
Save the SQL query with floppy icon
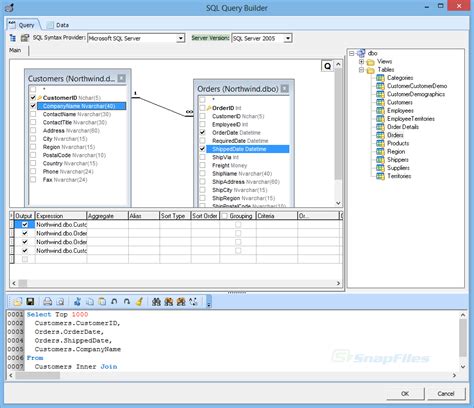[30, 302]
